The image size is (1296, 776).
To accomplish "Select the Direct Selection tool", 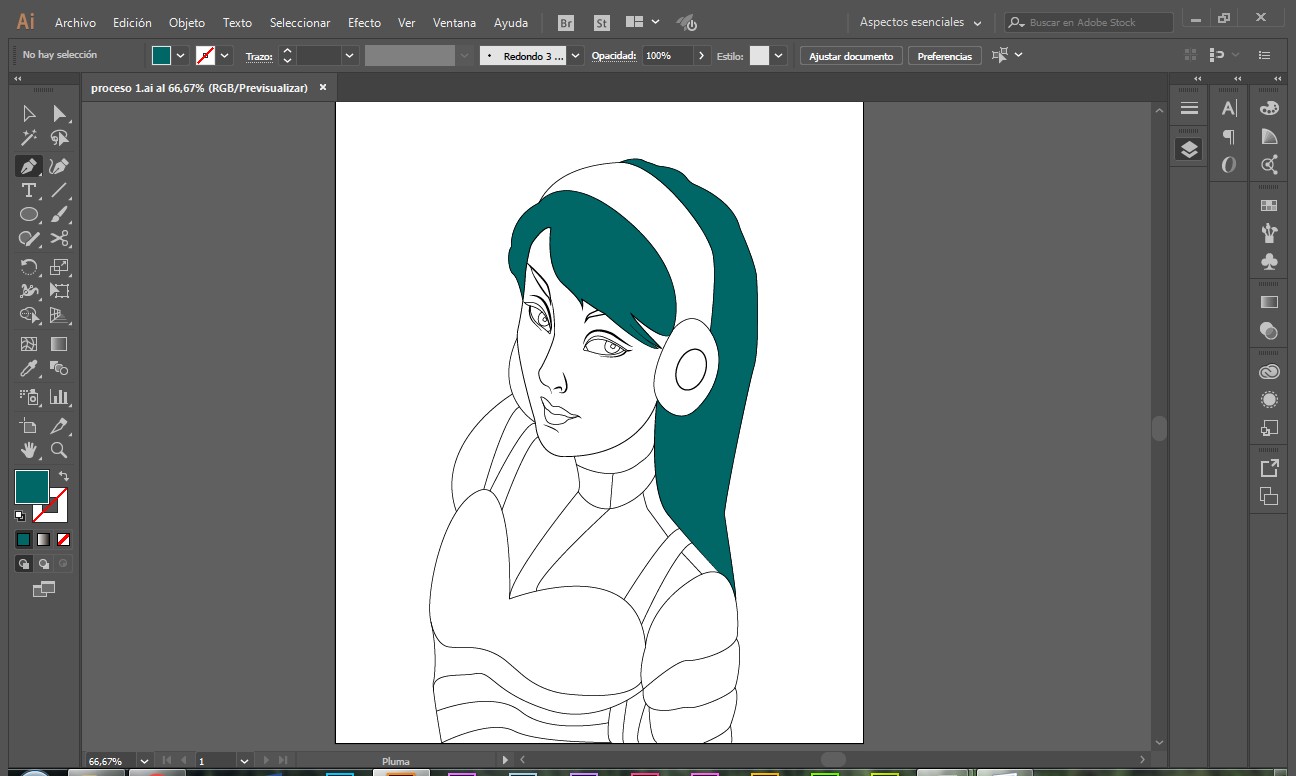I will pyautogui.click(x=59, y=114).
